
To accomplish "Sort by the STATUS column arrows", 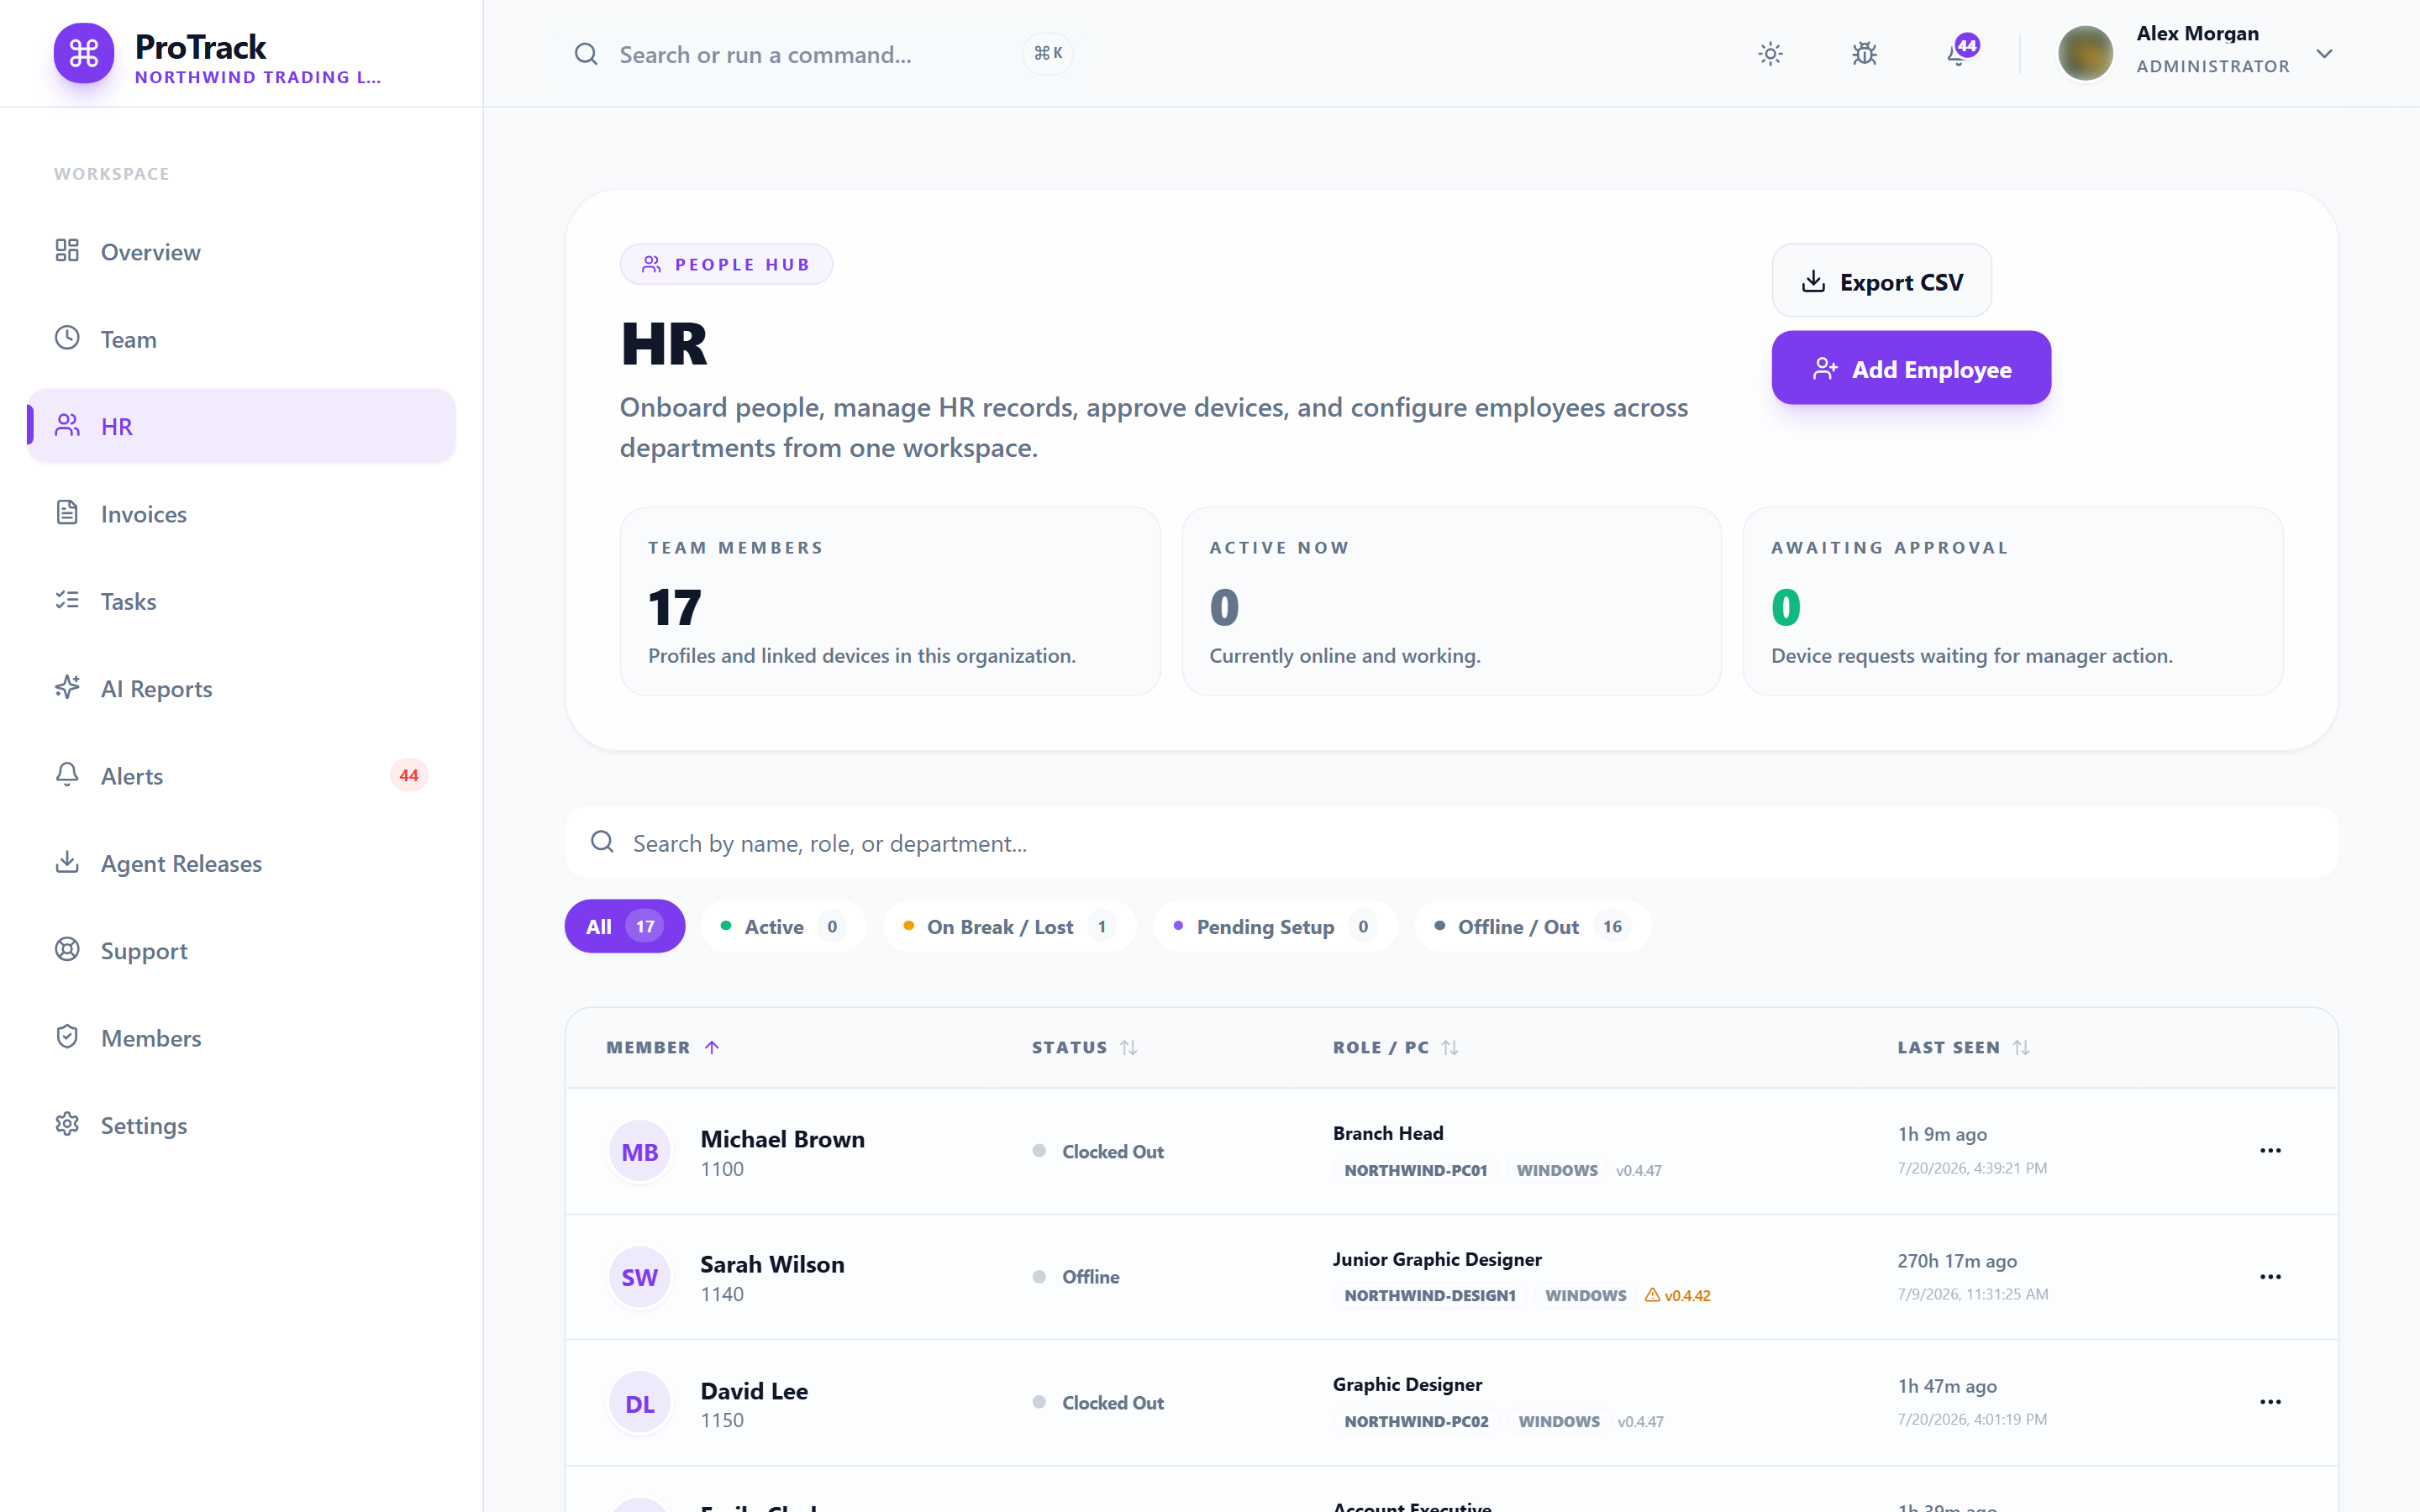I will pyautogui.click(x=1129, y=1047).
